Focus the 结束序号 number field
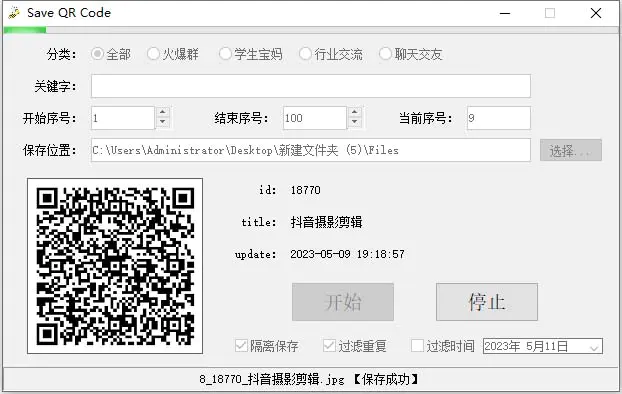The image size is (622, 394). click(315, 118)
